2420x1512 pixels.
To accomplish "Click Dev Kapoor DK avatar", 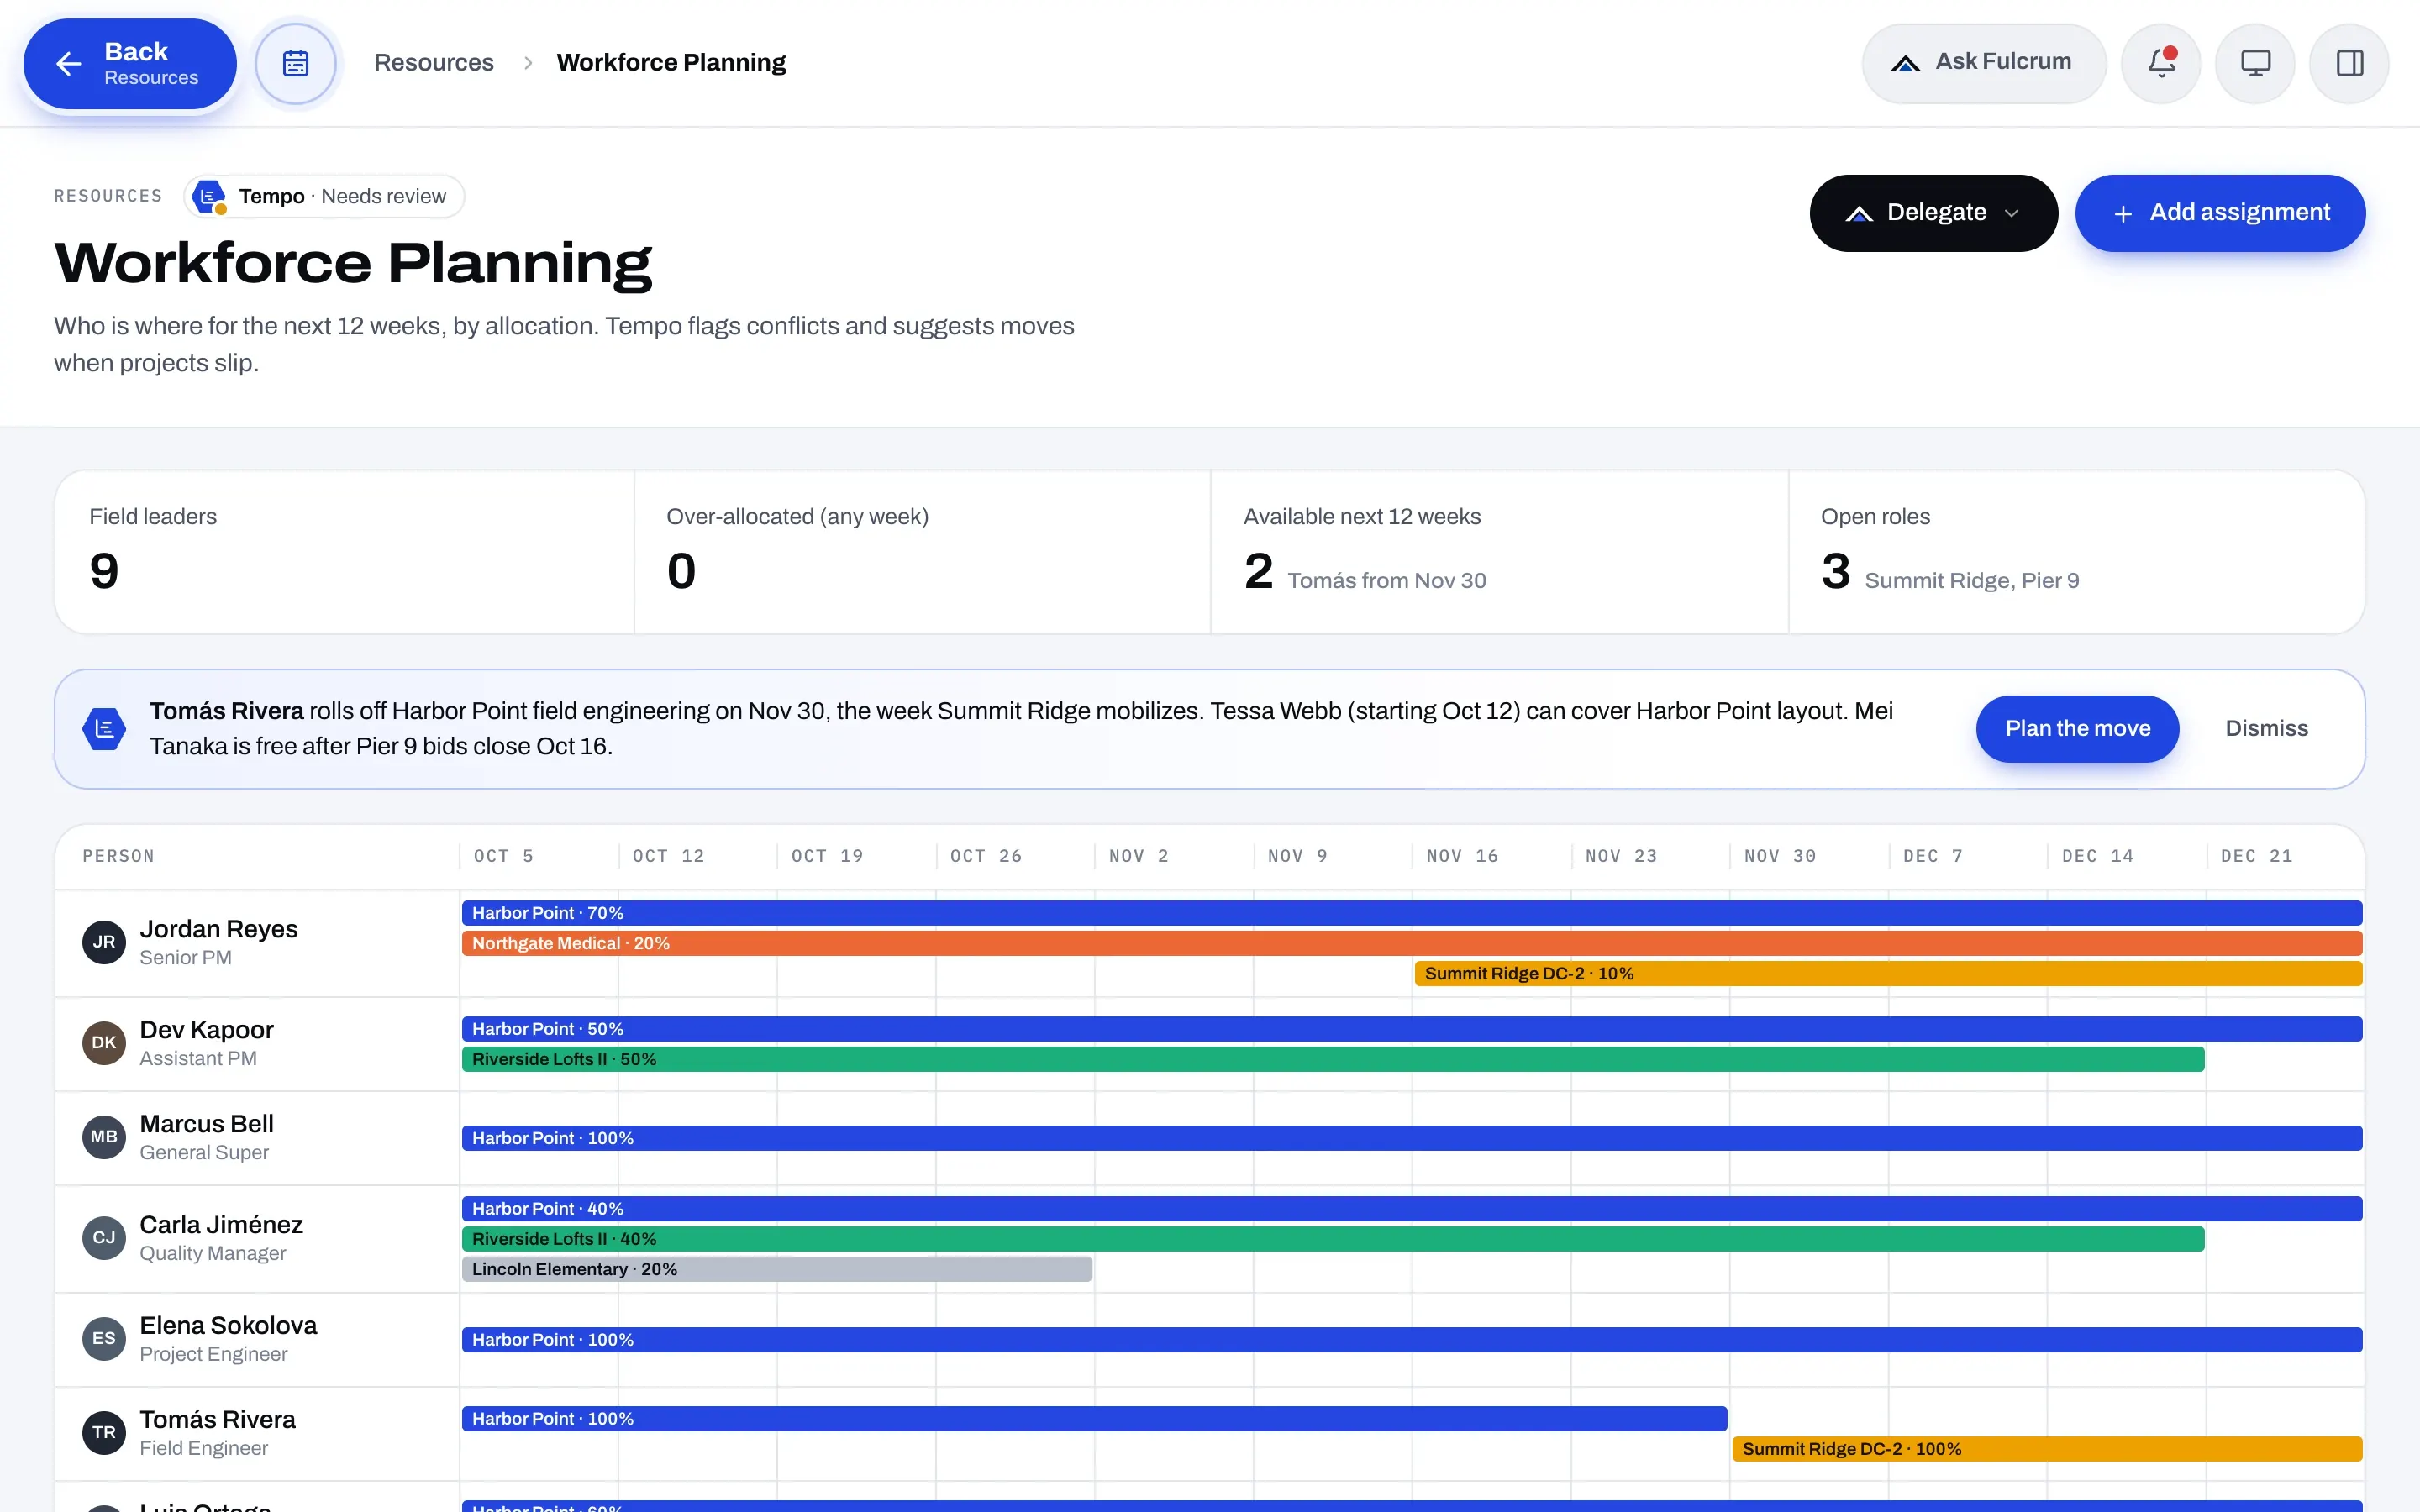I will point(104,1043).
